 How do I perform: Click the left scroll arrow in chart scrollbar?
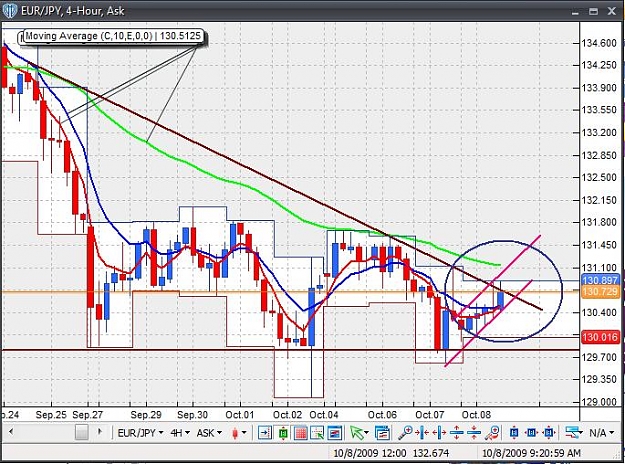point(11,432)
